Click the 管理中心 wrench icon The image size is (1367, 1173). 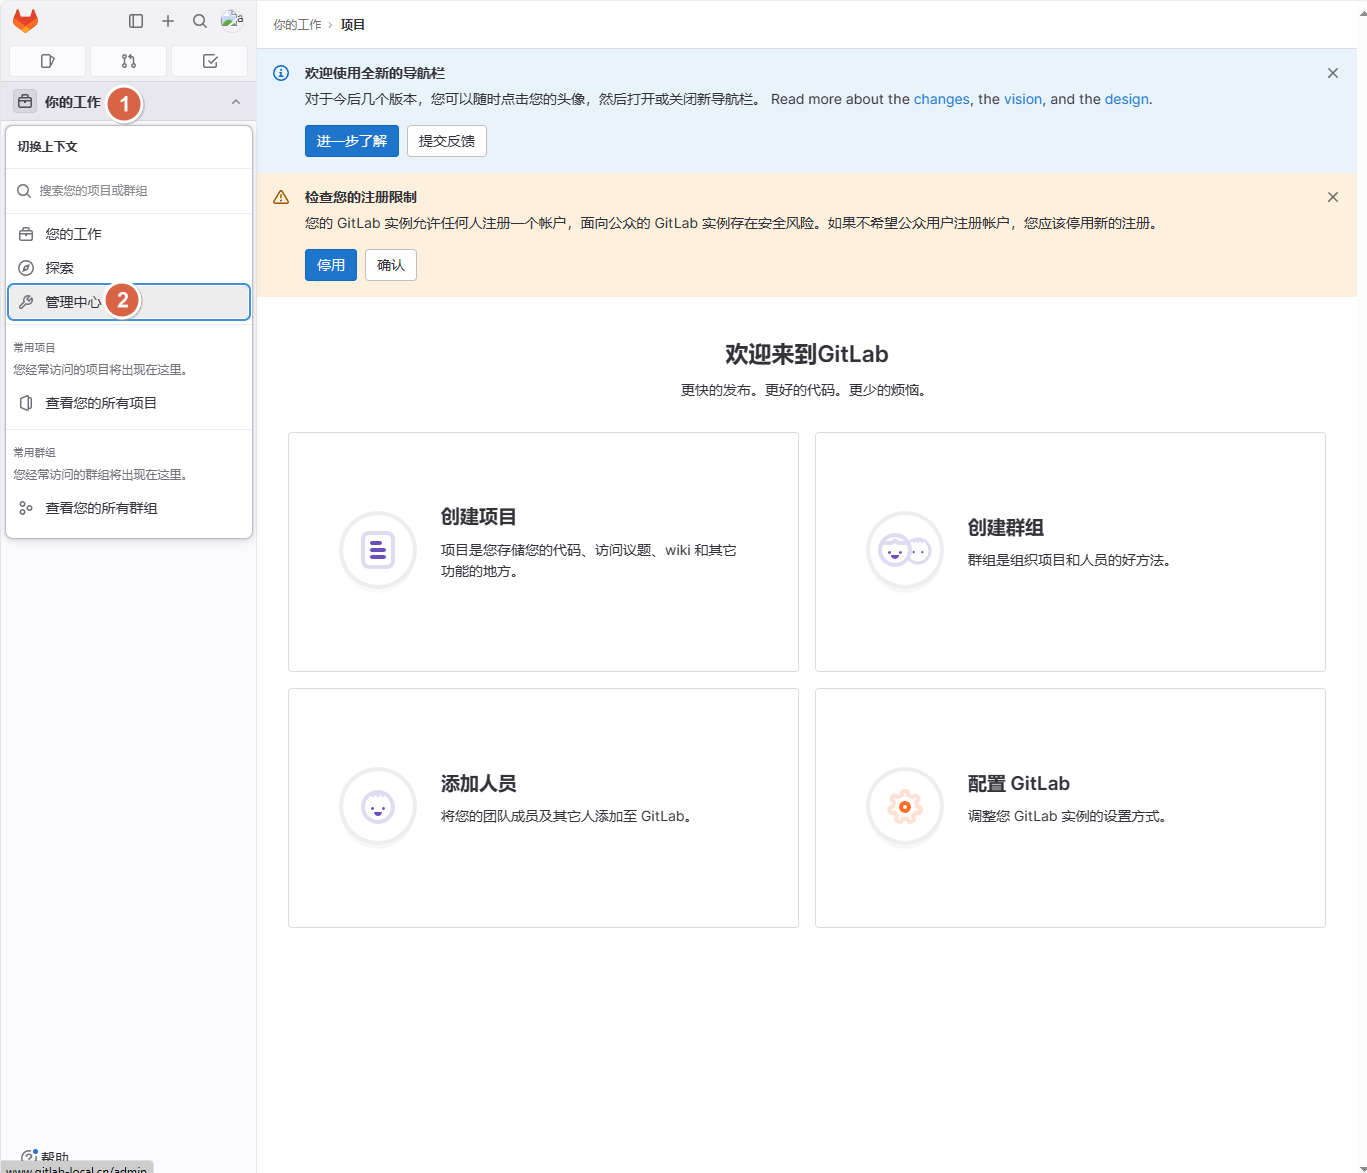click(x=26, y=302)
